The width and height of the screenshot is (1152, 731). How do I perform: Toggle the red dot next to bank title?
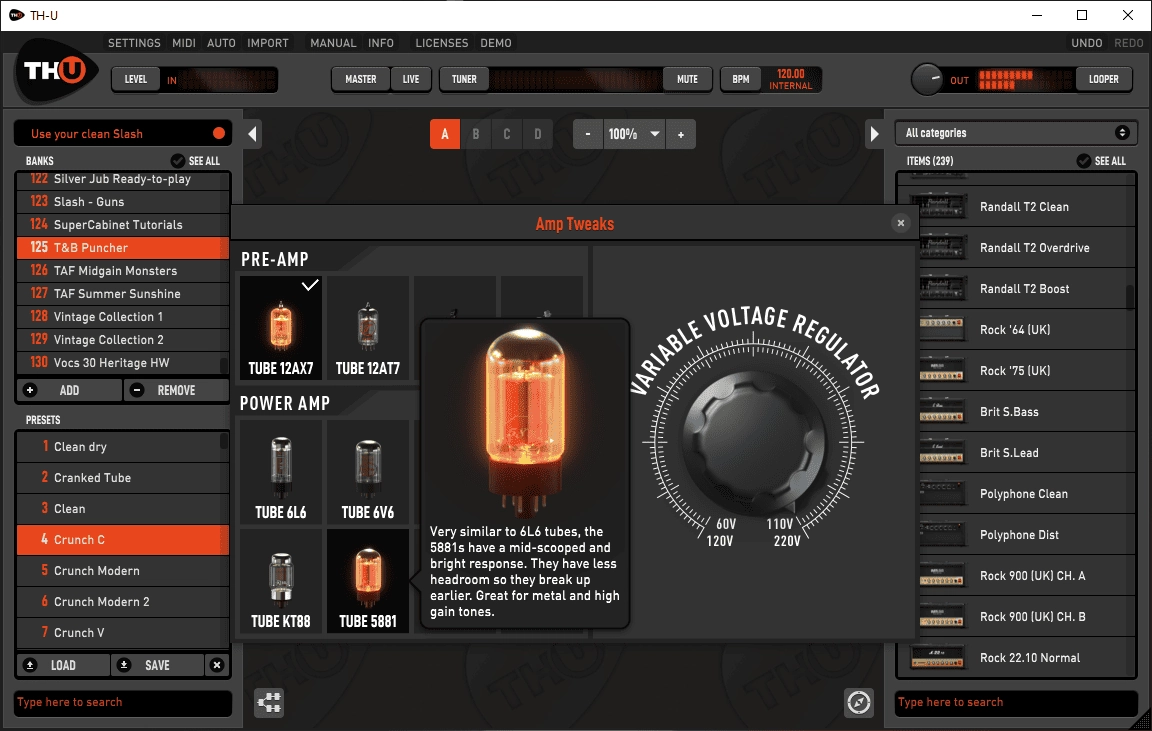click(219, 133)
